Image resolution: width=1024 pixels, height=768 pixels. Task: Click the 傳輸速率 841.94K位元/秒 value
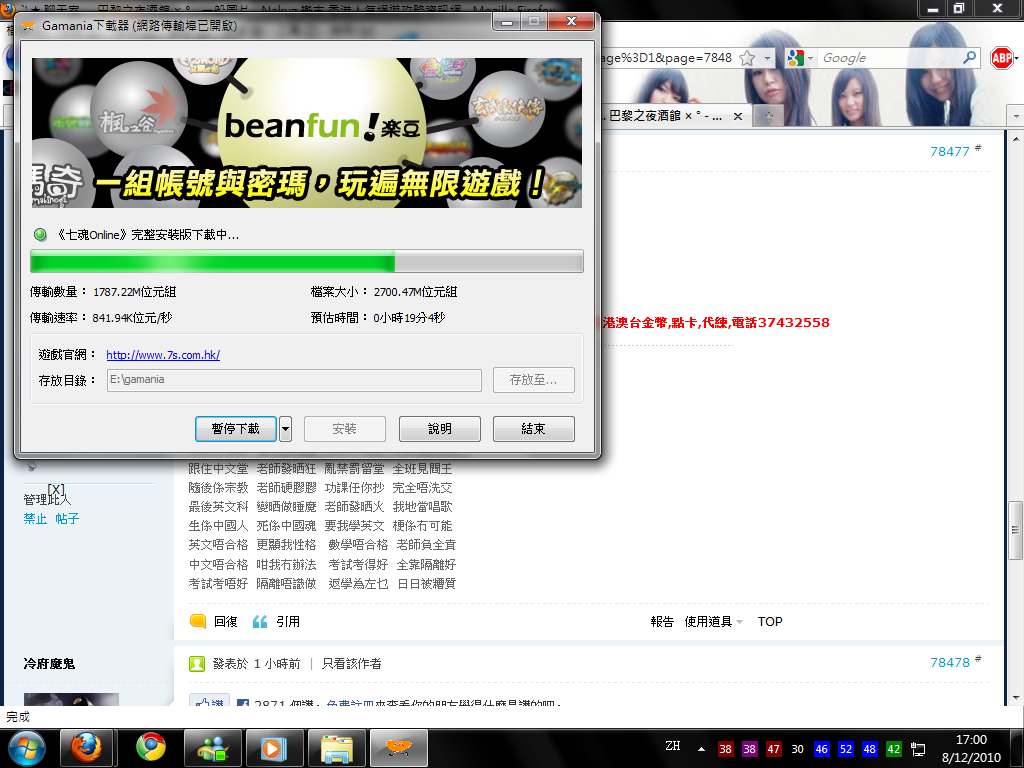[133, 318]
